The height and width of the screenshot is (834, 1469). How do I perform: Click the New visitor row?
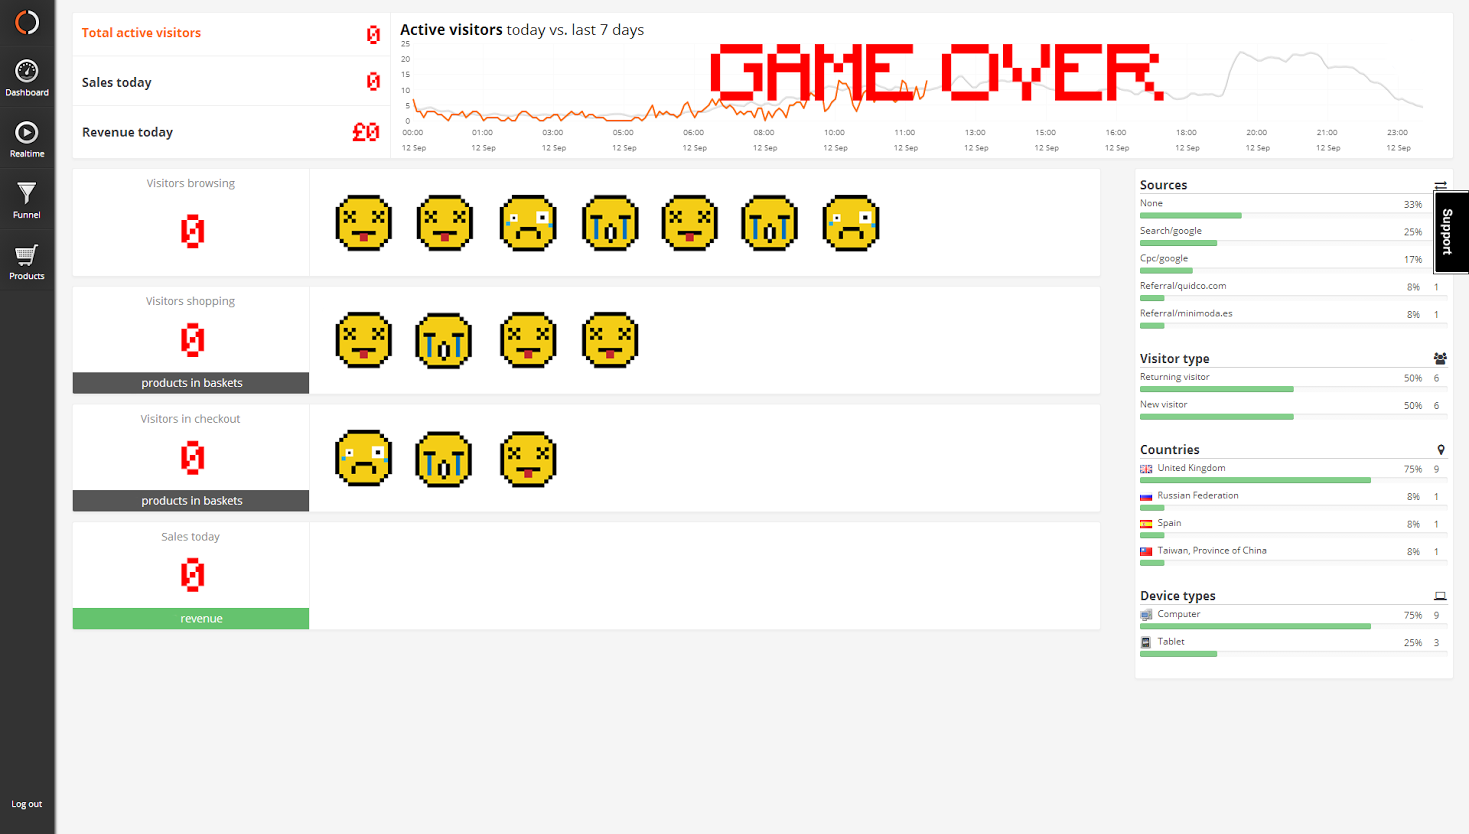(1294, 409)
